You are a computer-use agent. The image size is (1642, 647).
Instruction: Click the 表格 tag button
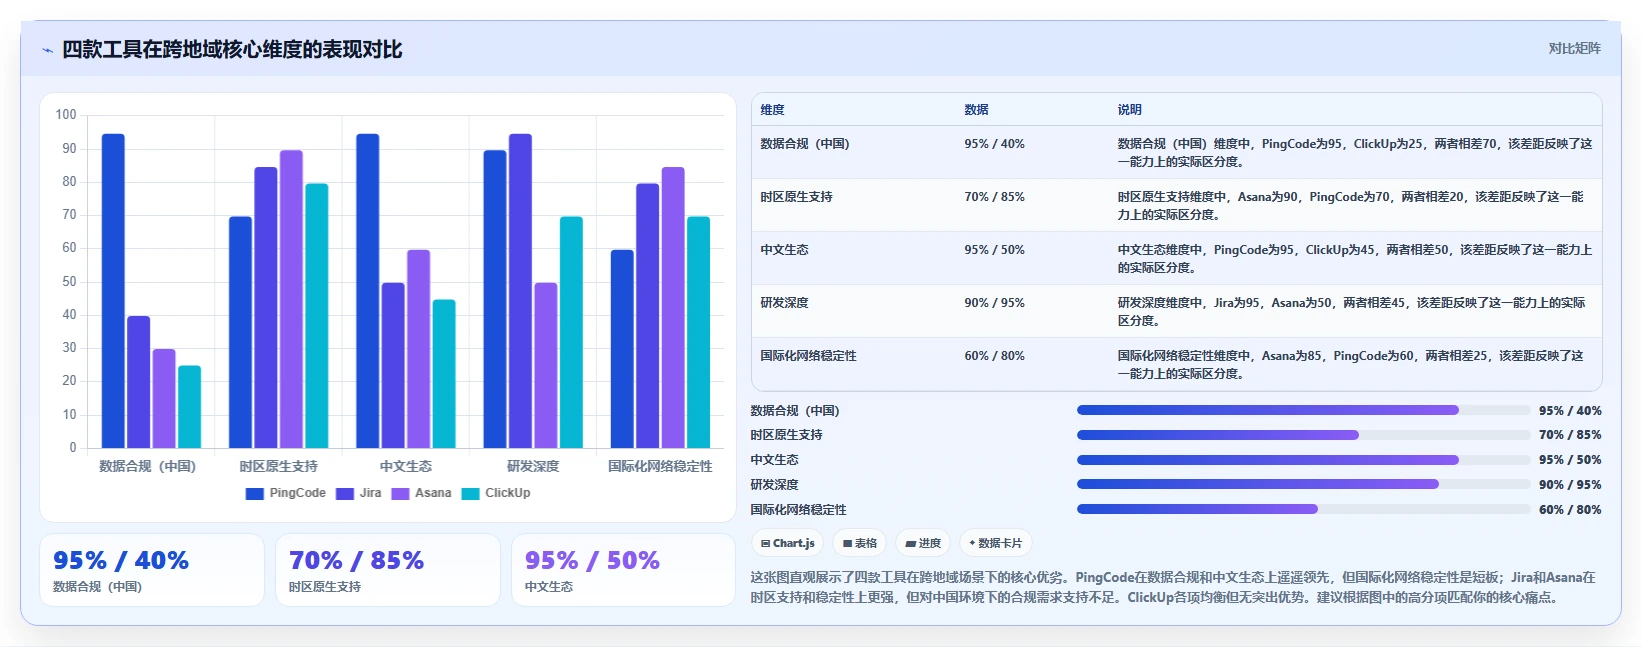pos(860,543)
